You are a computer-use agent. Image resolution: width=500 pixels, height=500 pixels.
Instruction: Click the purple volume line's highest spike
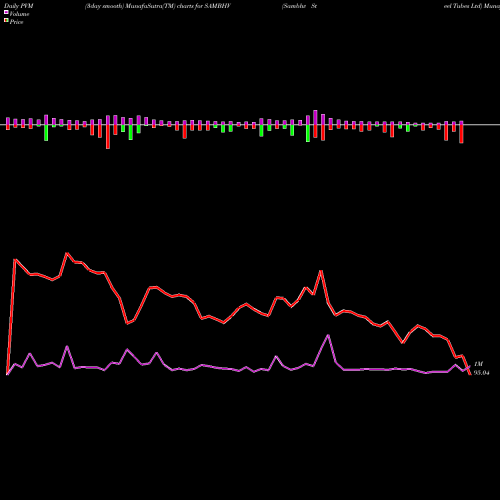[328, 335]
